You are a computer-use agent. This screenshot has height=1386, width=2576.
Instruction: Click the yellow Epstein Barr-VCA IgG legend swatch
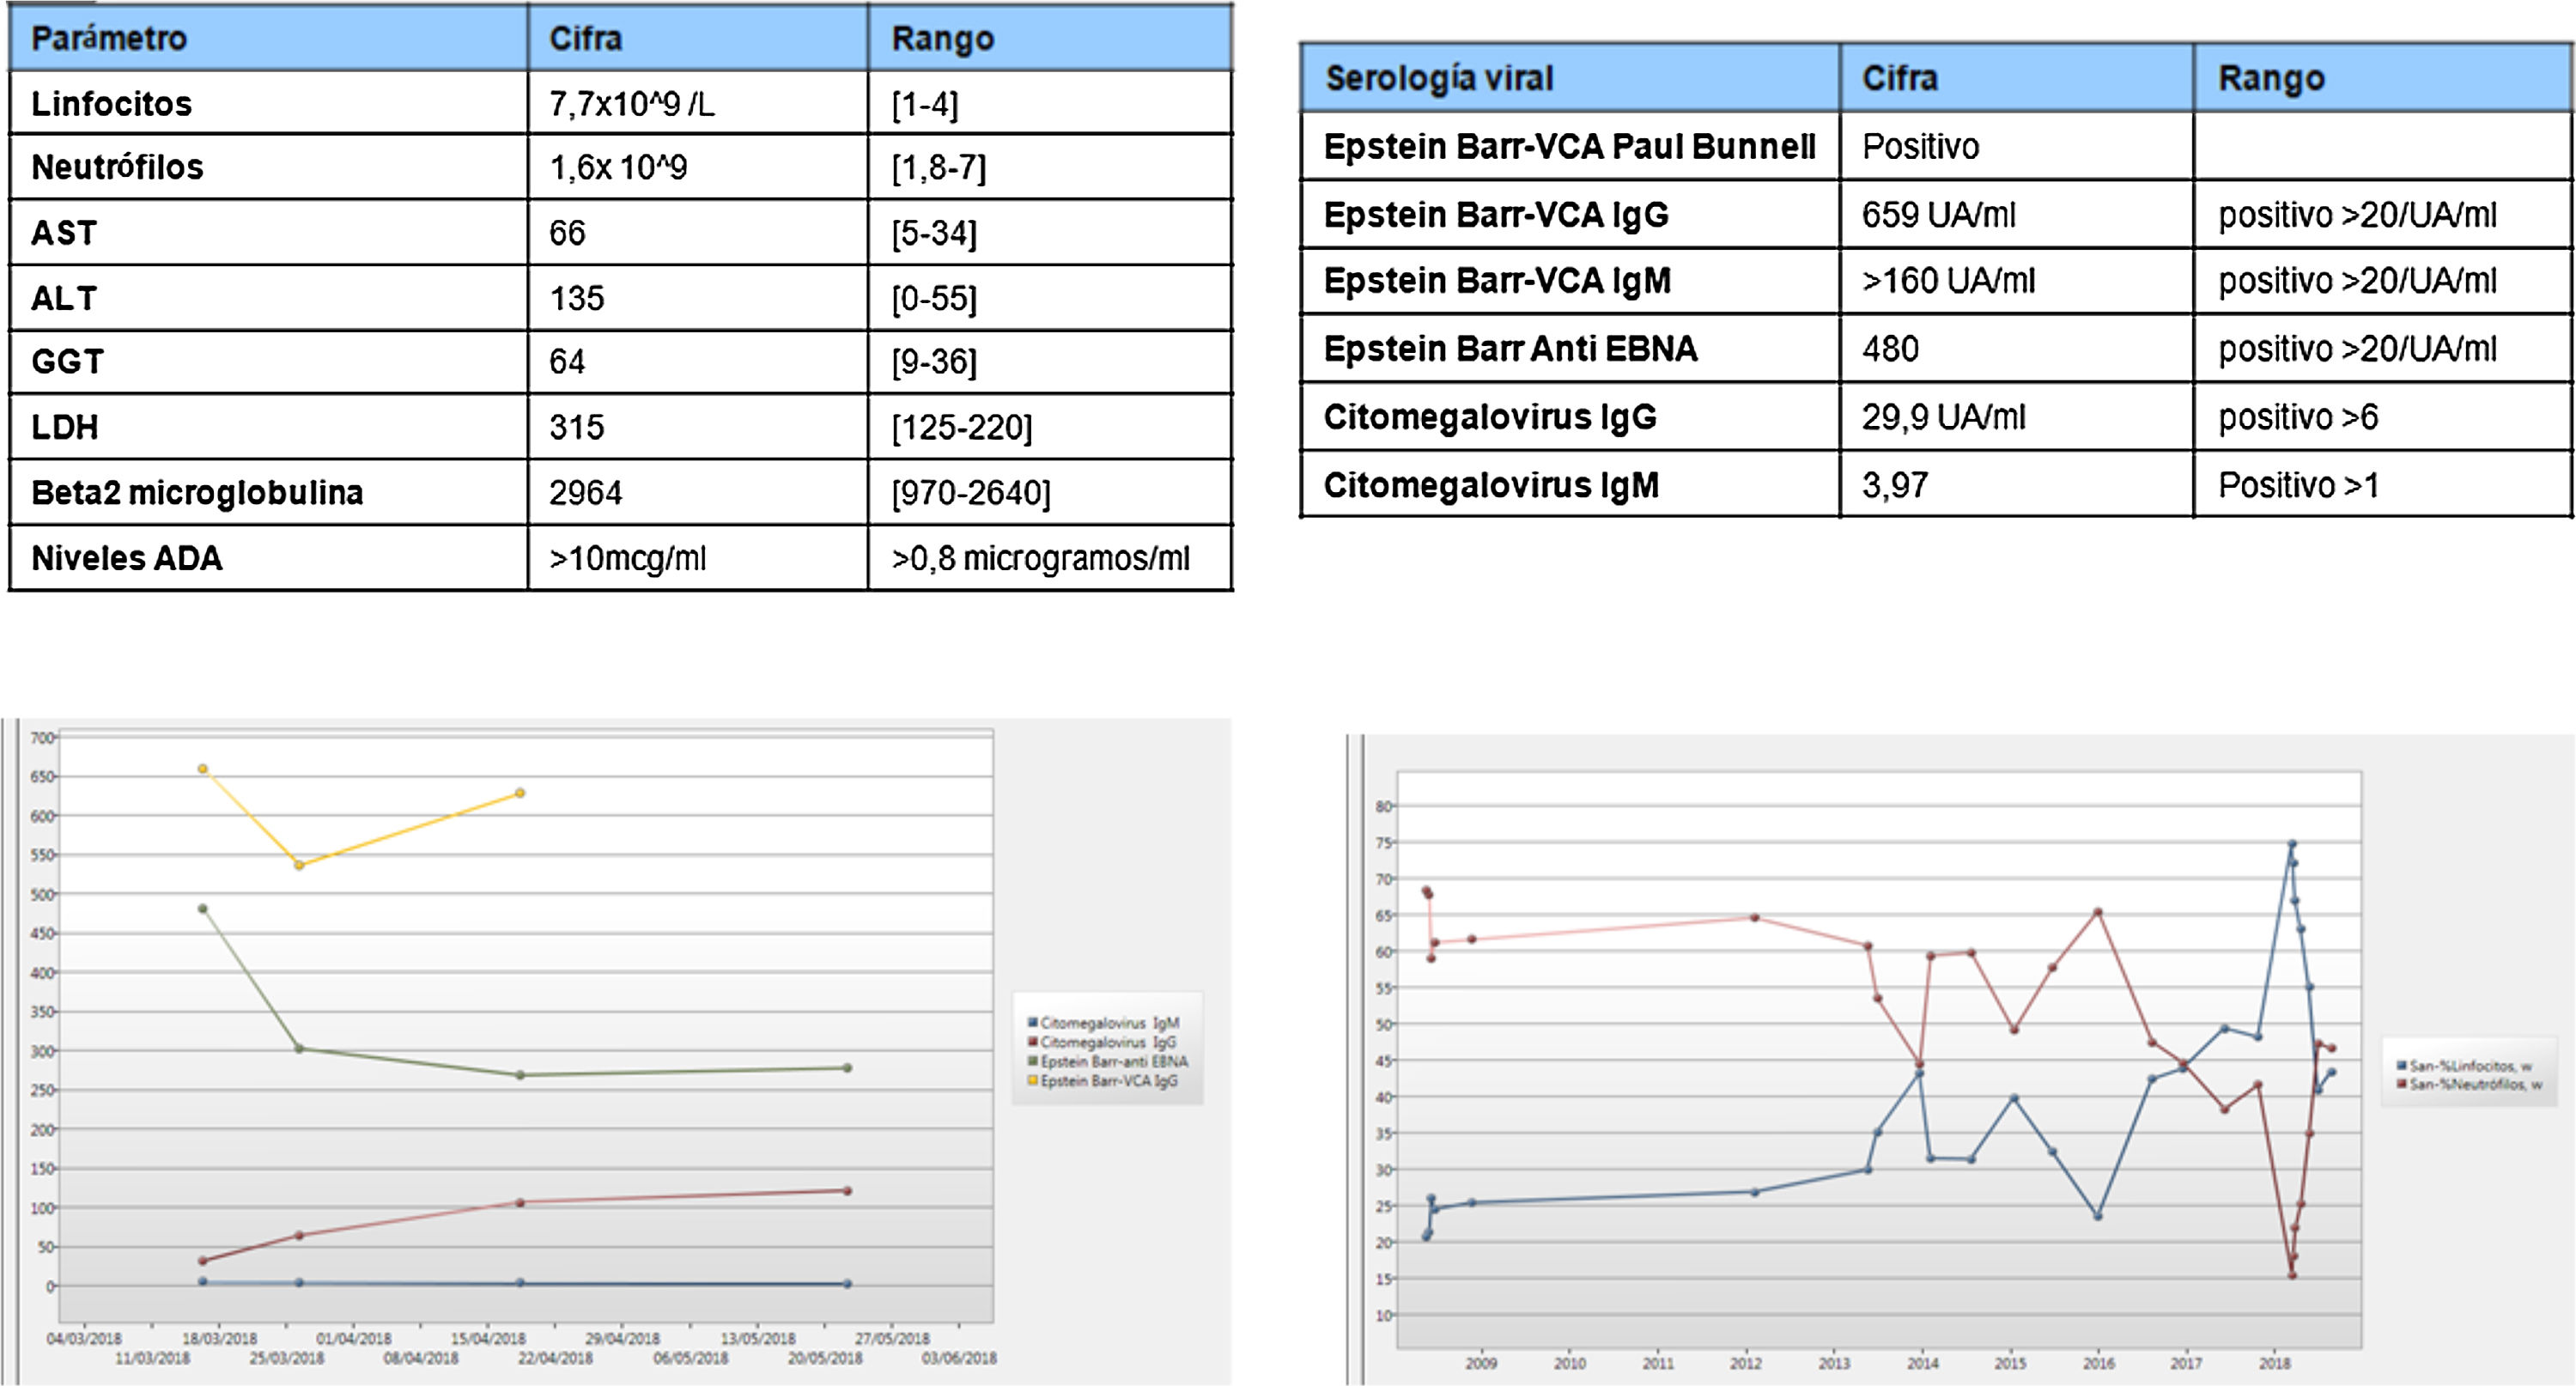click(1033, 1081)
